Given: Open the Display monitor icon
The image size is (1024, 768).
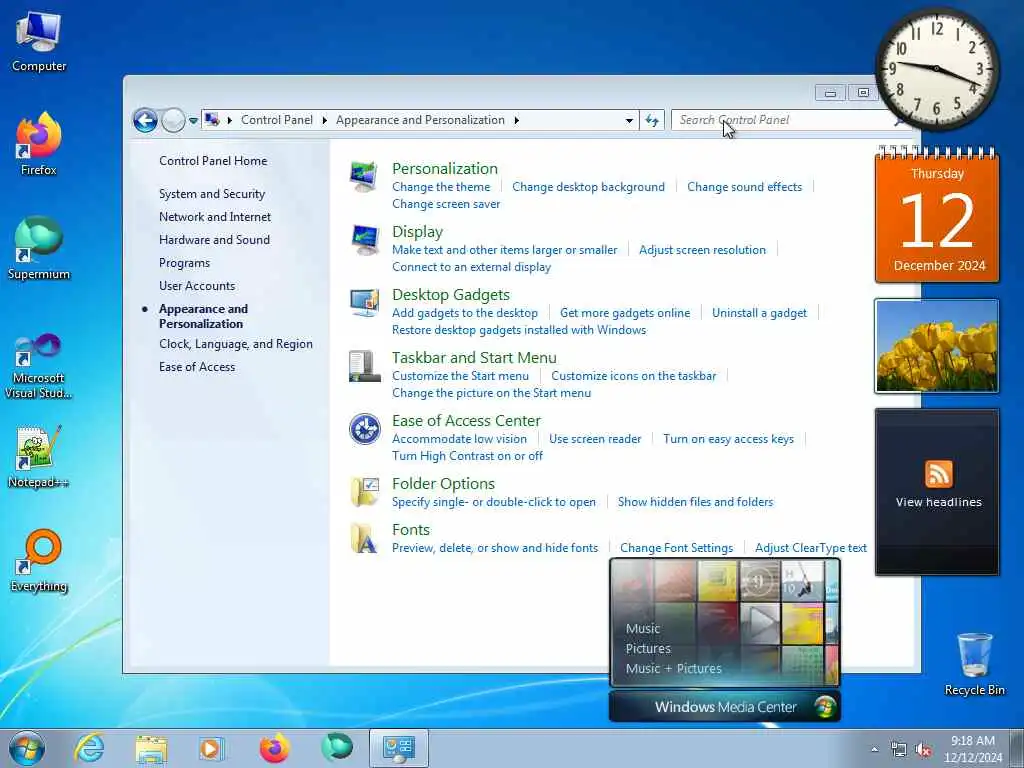Looking at the screenshot, I should click(x=364, y=240).
